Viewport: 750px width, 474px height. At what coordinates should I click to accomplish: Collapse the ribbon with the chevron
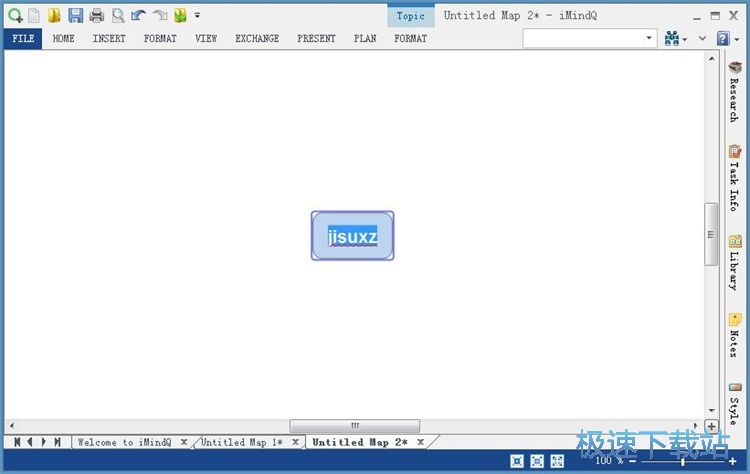coord(702,38)
